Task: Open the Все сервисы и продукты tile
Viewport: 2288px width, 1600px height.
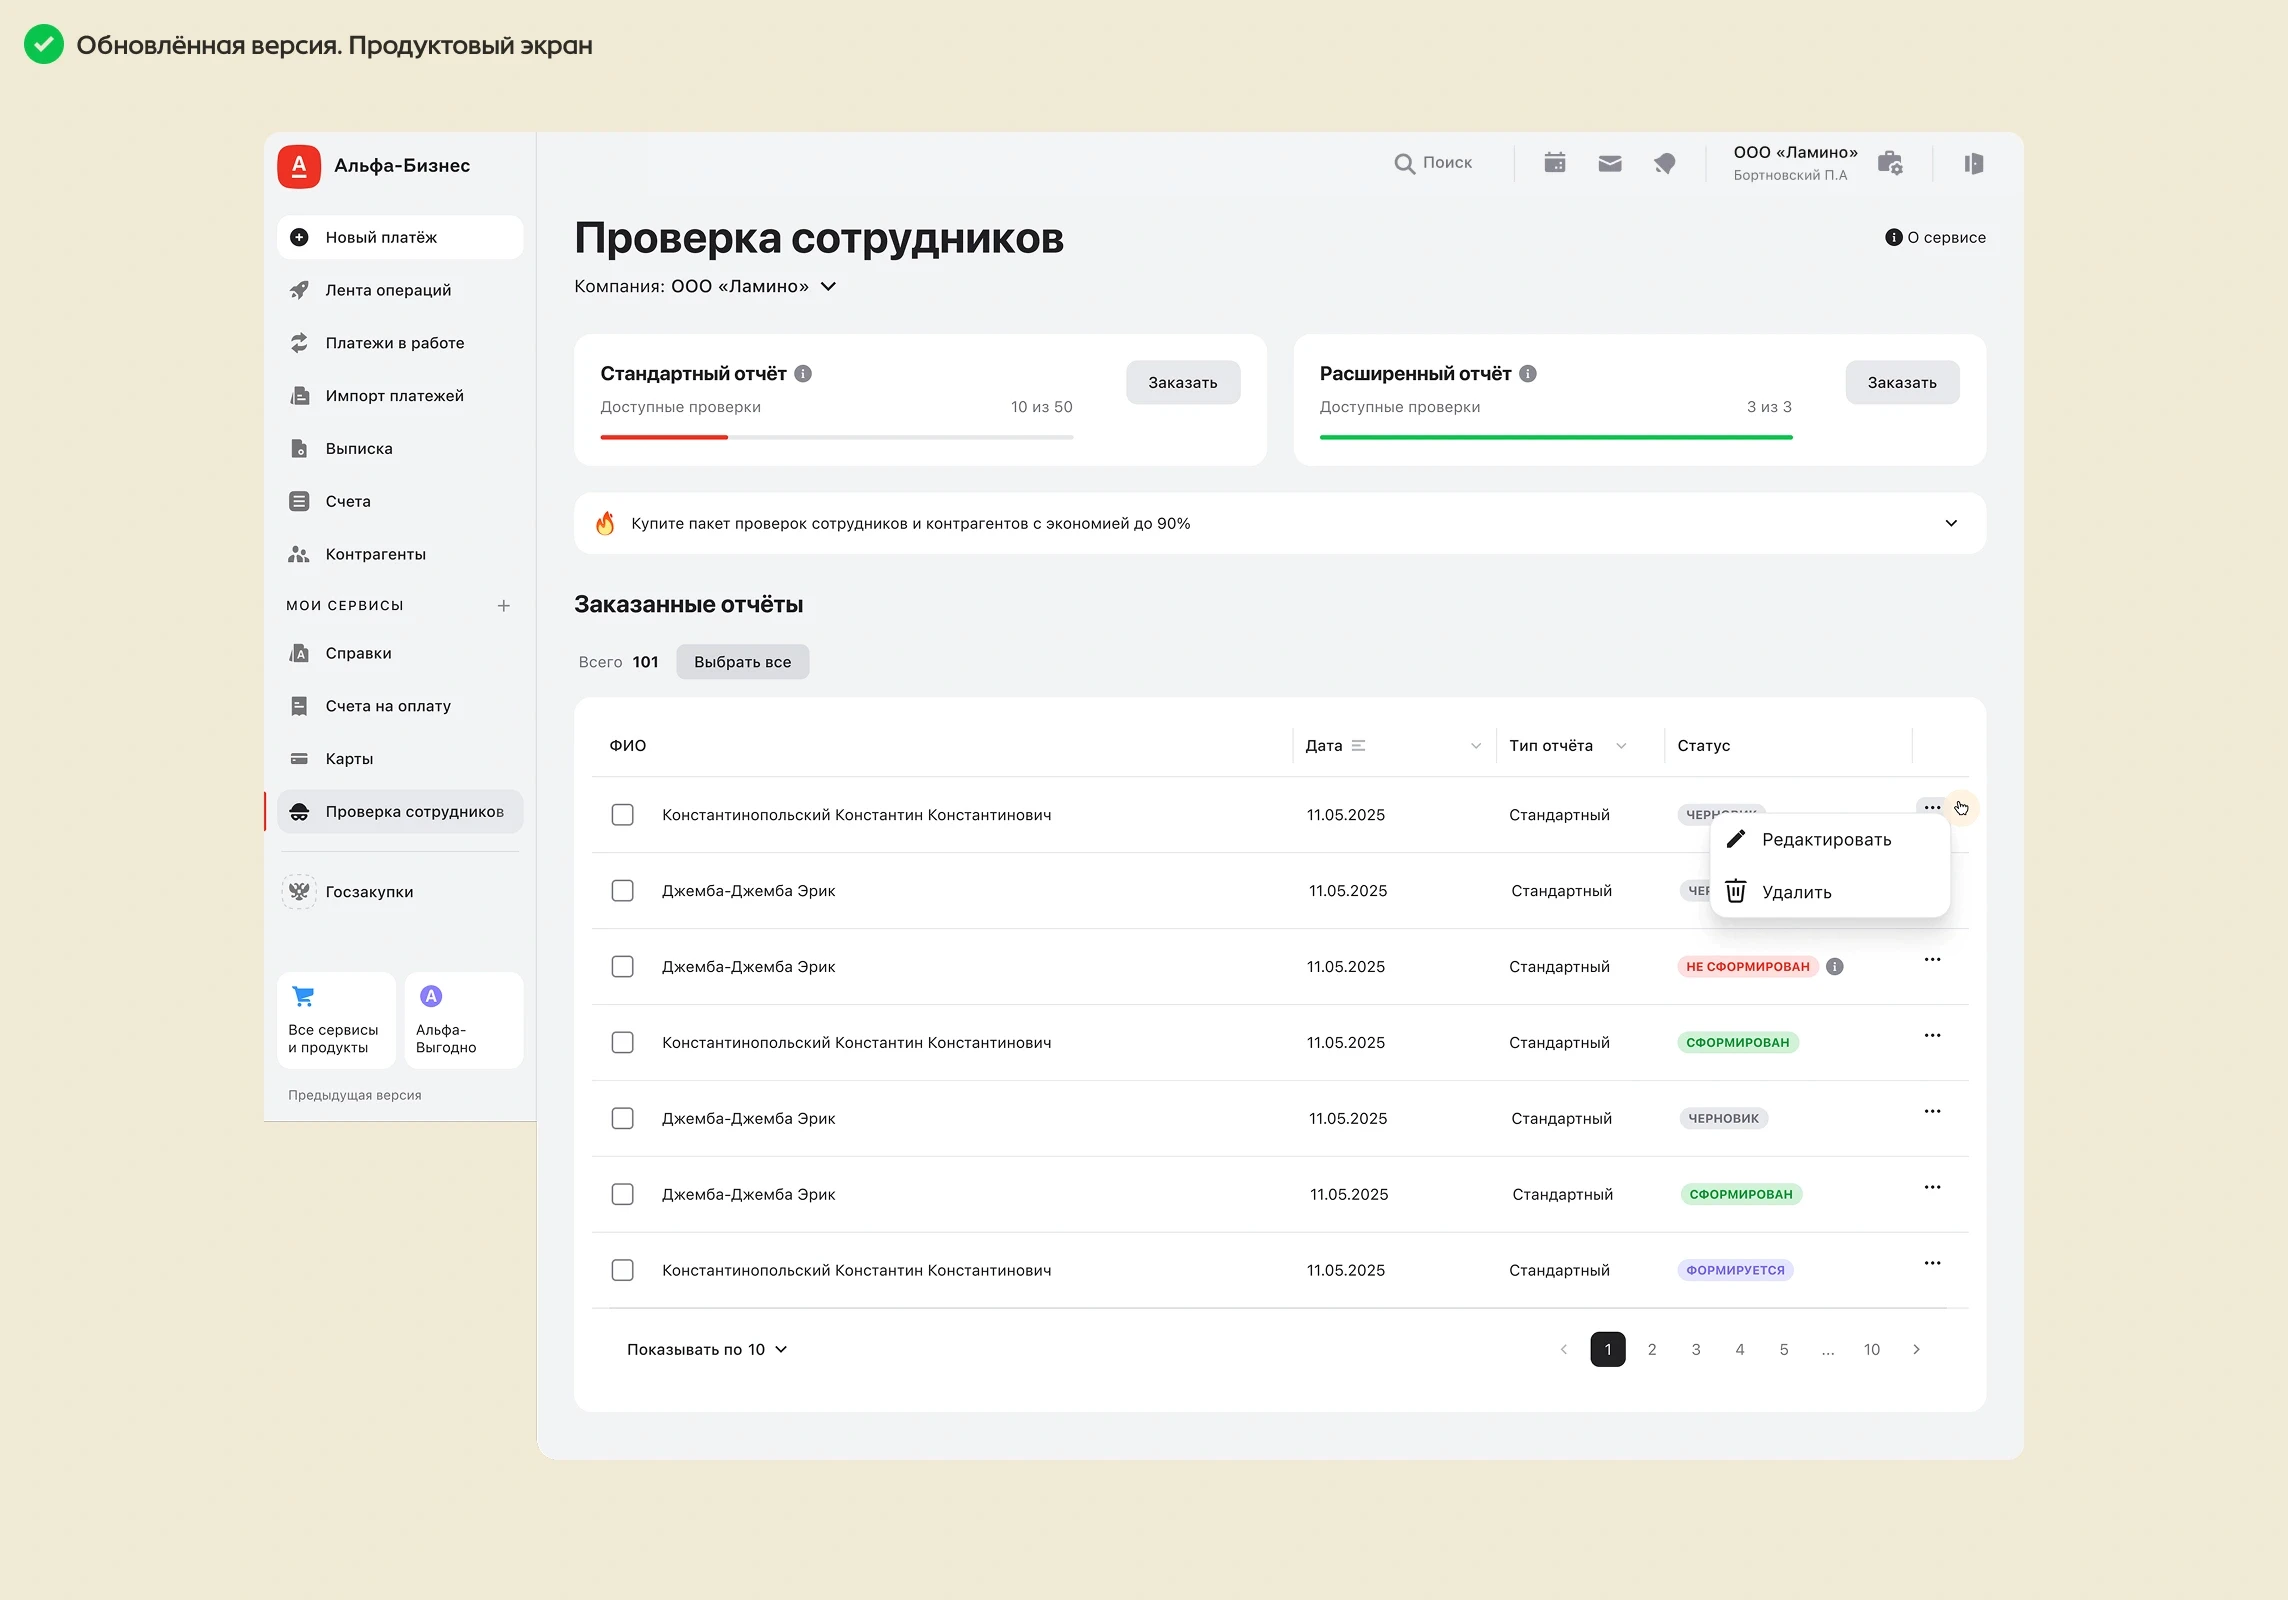Action: point(336,1020)
